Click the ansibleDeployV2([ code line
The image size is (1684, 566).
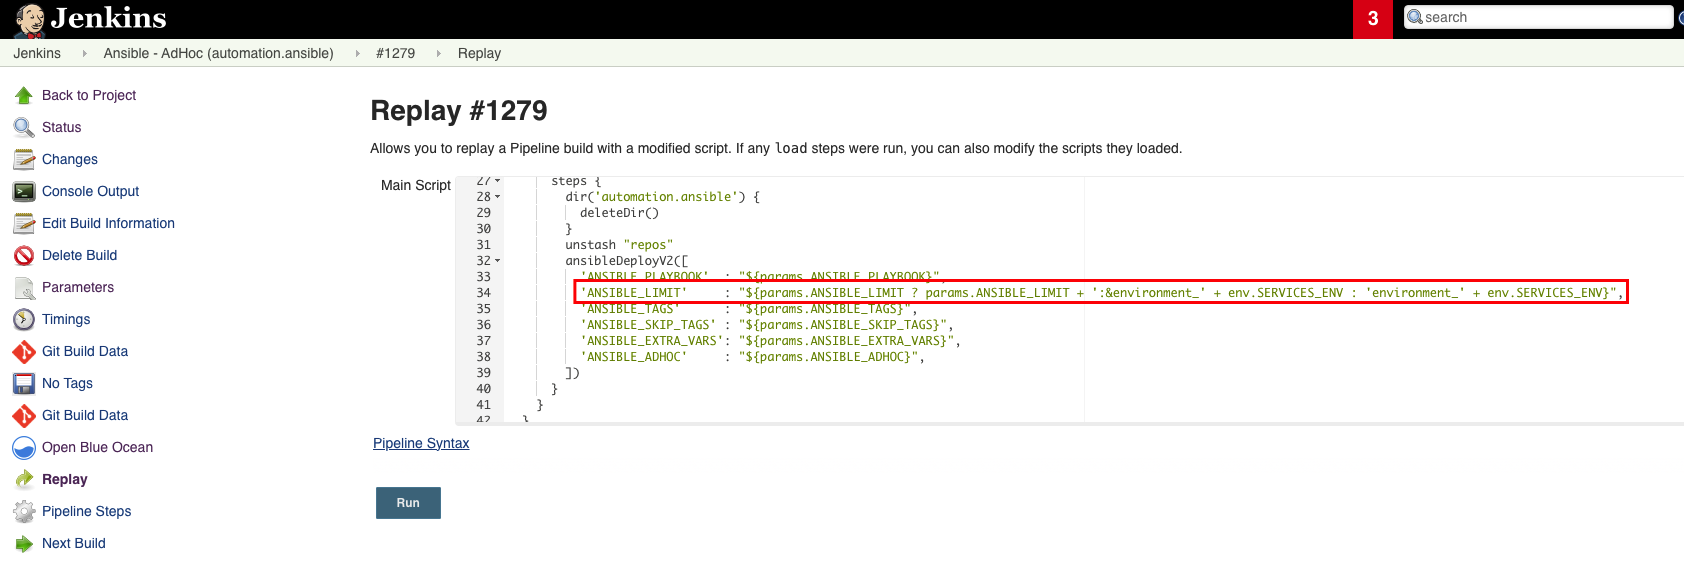click(x=626, y=261)
